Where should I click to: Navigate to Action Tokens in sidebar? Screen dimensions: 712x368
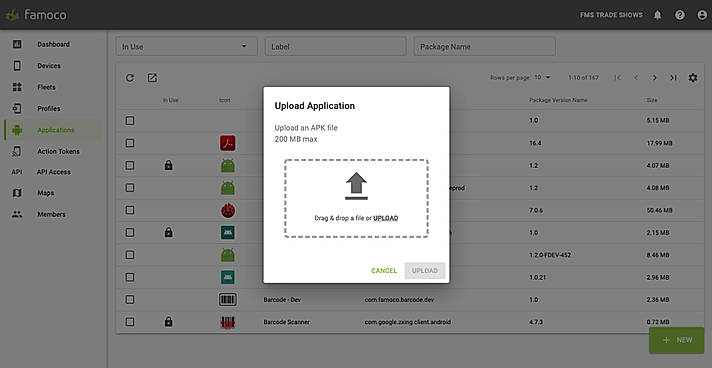pos(58,151)
